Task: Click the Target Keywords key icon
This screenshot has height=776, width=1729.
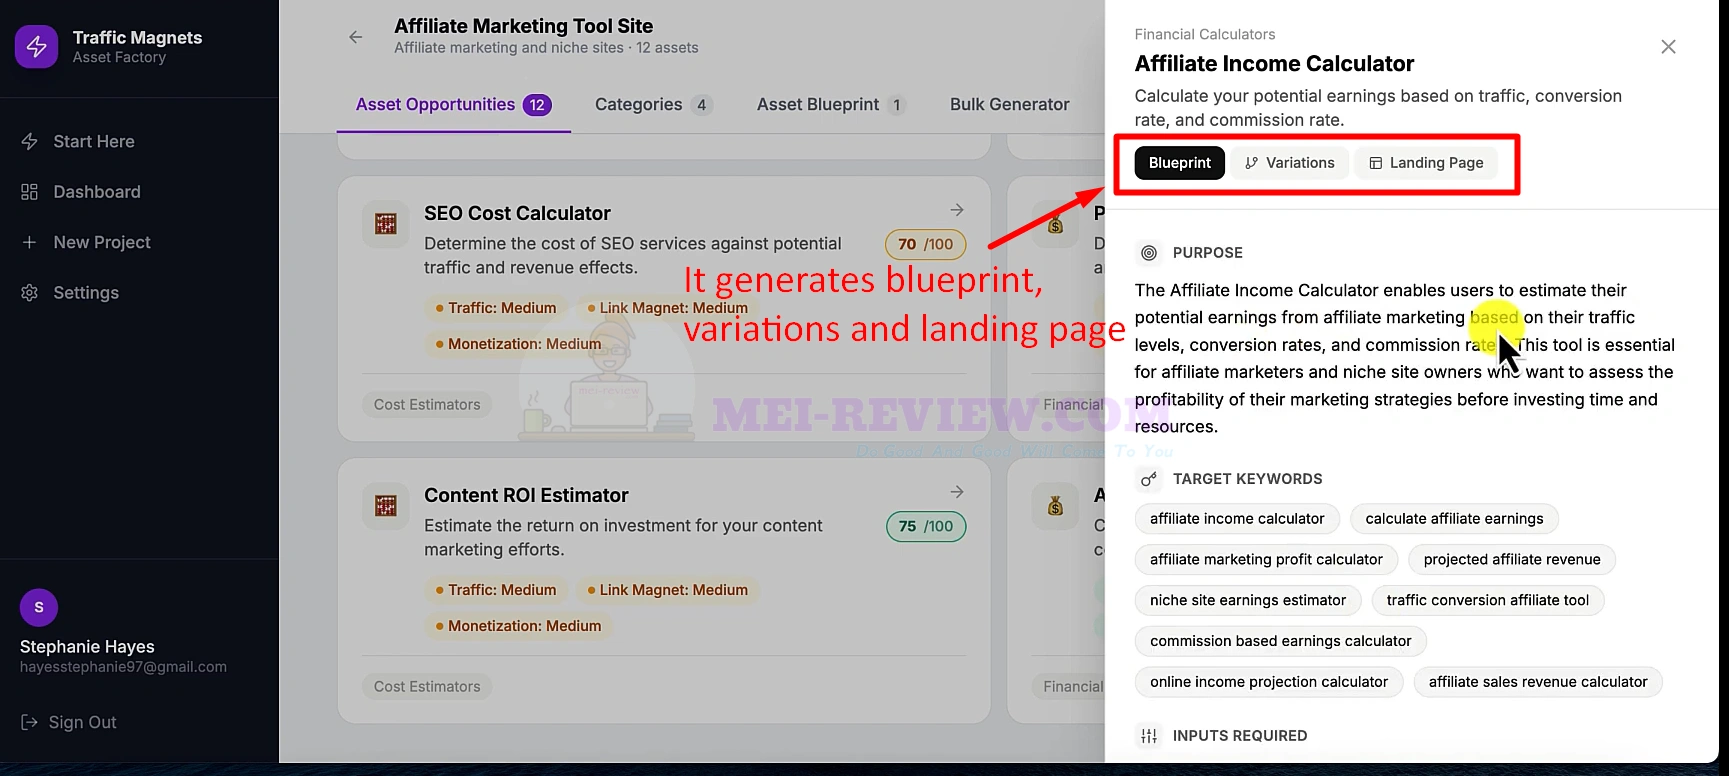Action: coord(1149,479)
